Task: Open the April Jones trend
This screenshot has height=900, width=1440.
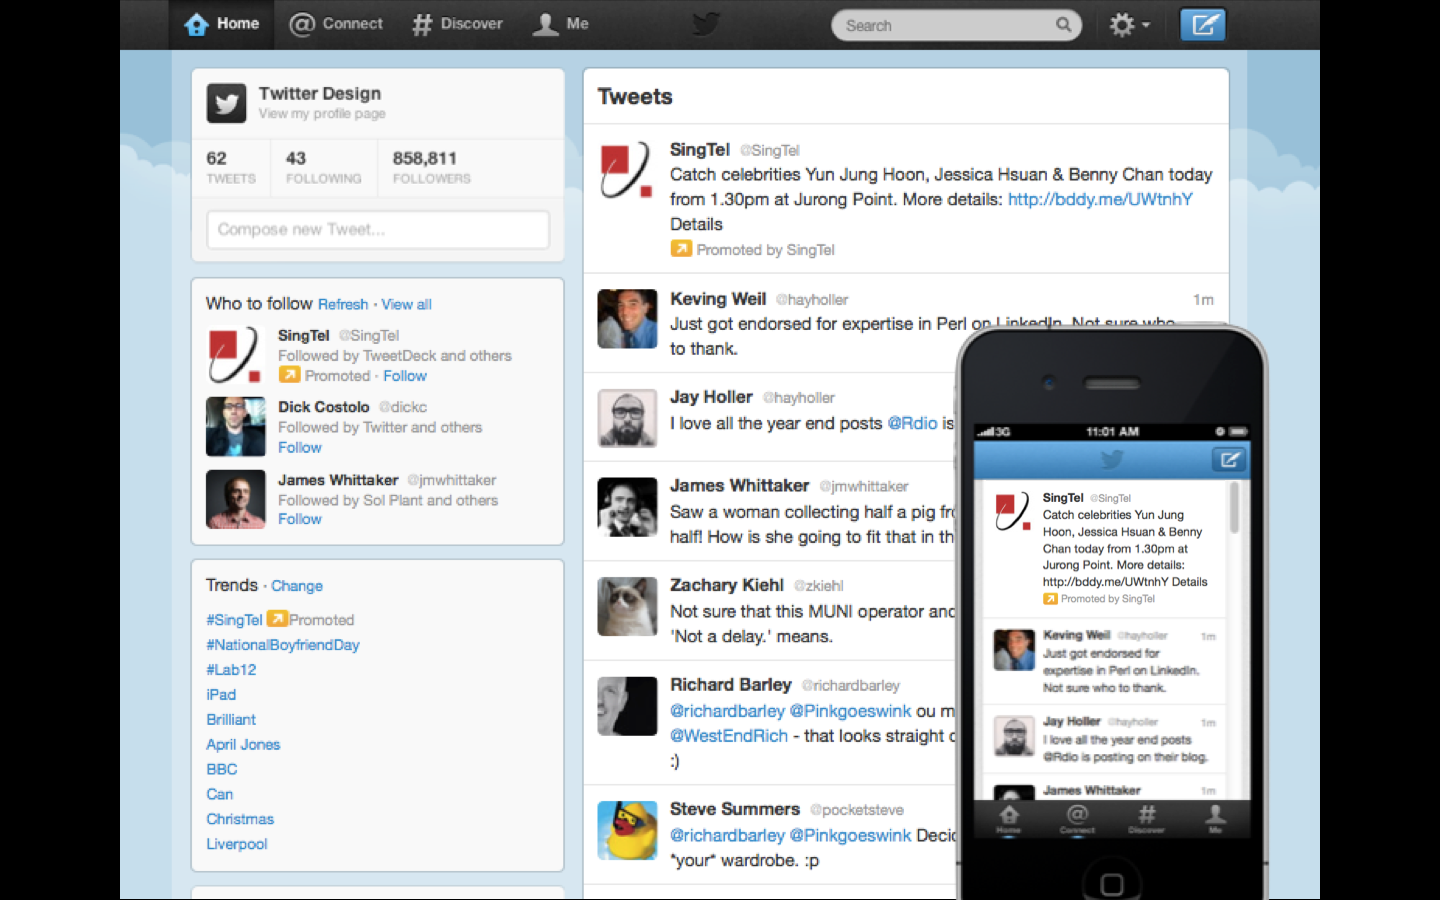Action: pos(243,745)
